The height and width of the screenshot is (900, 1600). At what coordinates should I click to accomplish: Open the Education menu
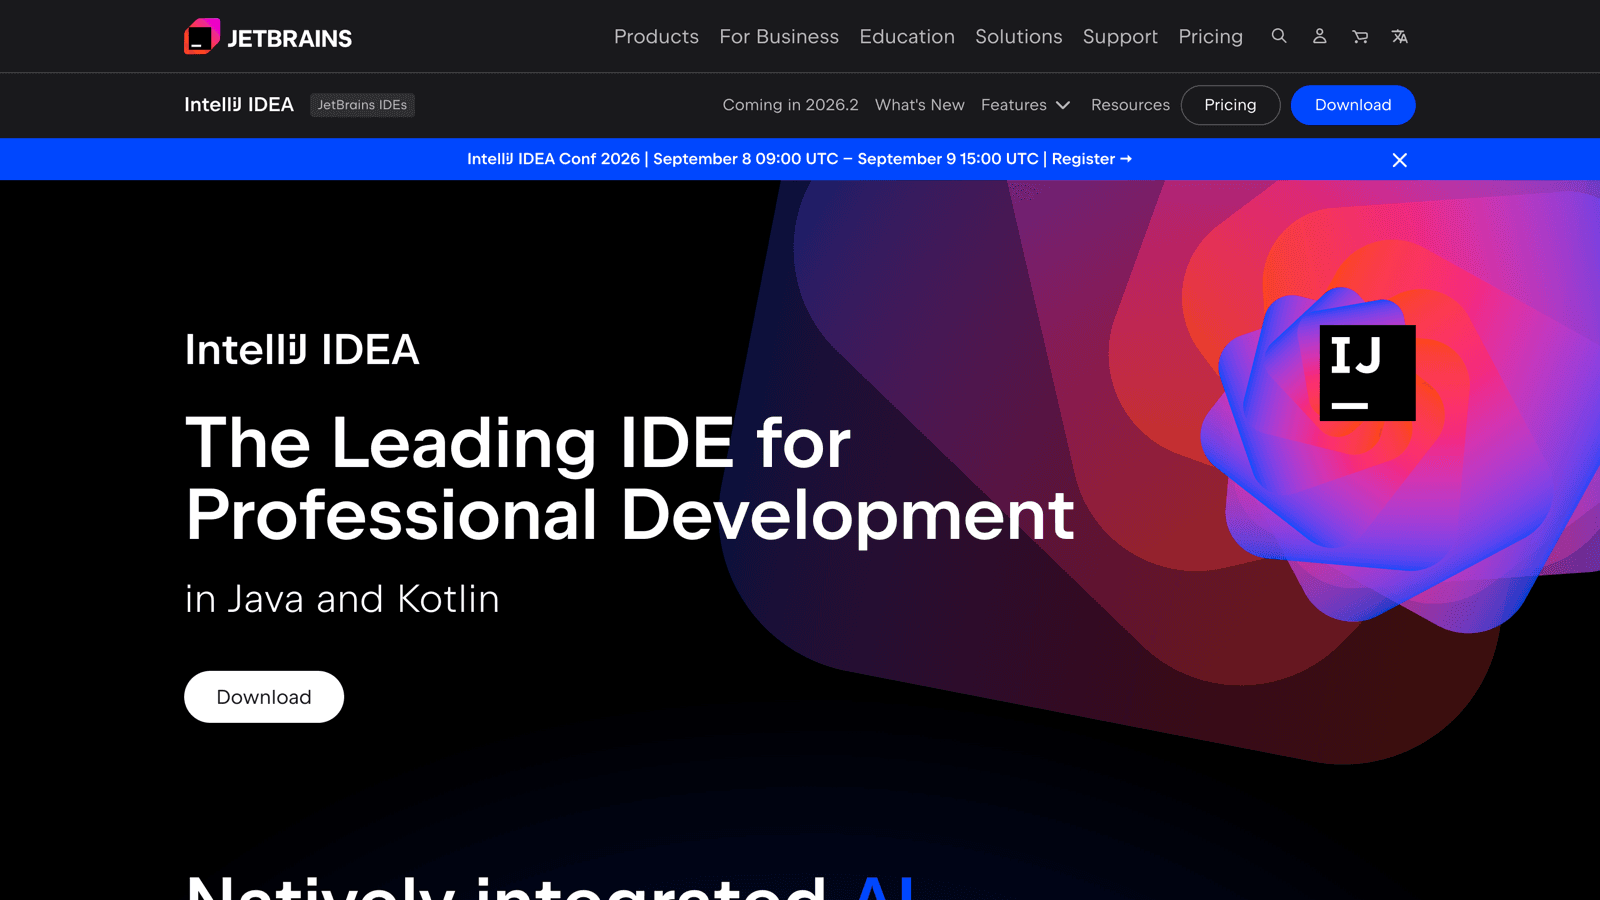pos(907,37)
